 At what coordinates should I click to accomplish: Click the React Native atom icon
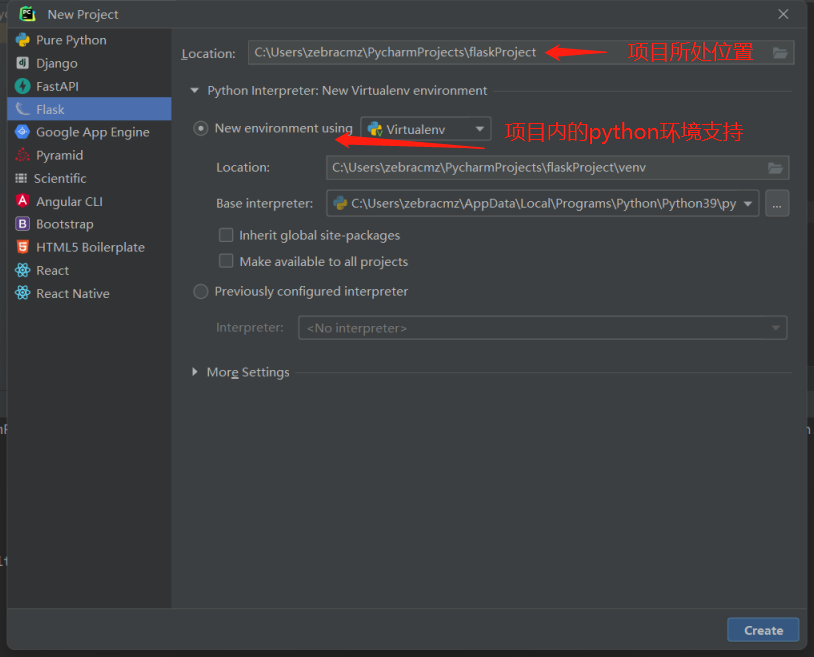click(22, 293)
